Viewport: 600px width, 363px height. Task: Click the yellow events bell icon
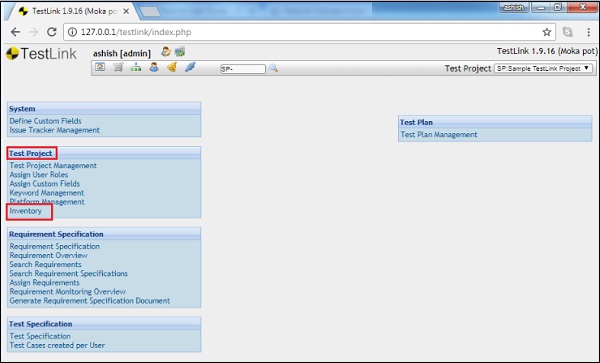[x=172, y=68]
